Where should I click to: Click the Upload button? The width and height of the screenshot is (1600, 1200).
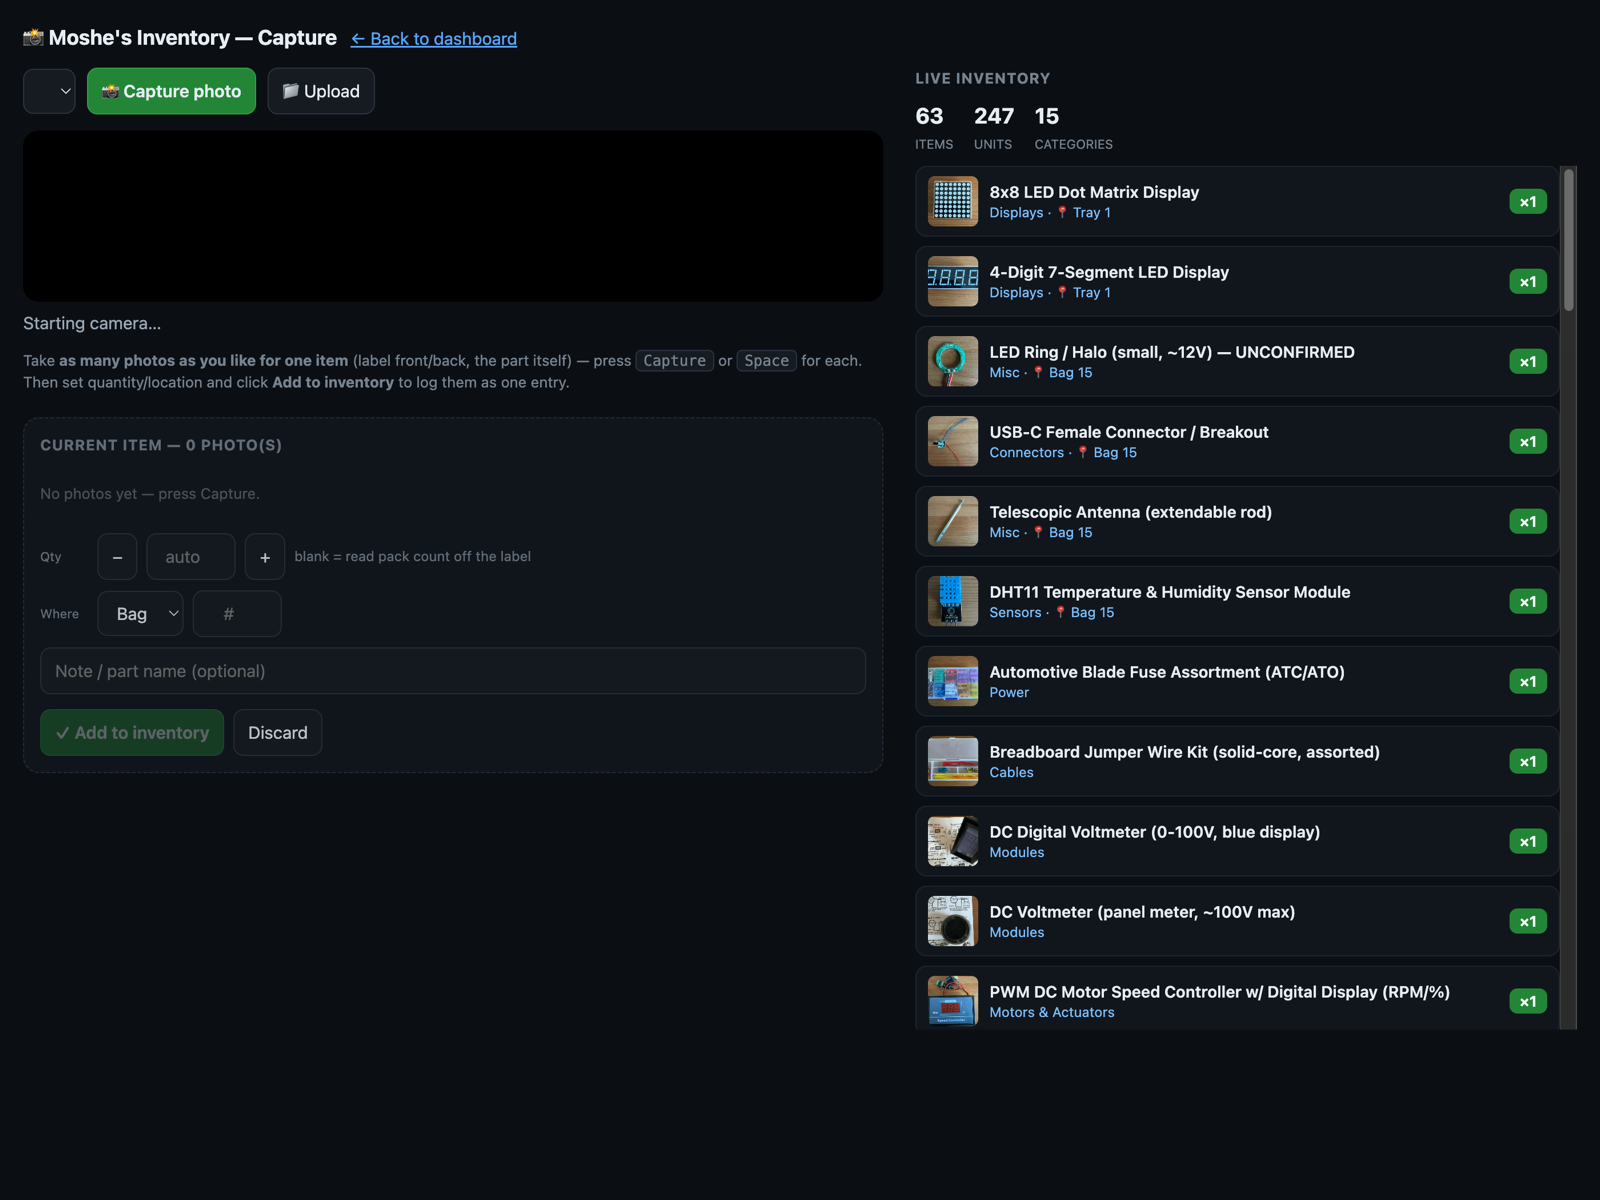pyautogui.click(x=321, y=91)
